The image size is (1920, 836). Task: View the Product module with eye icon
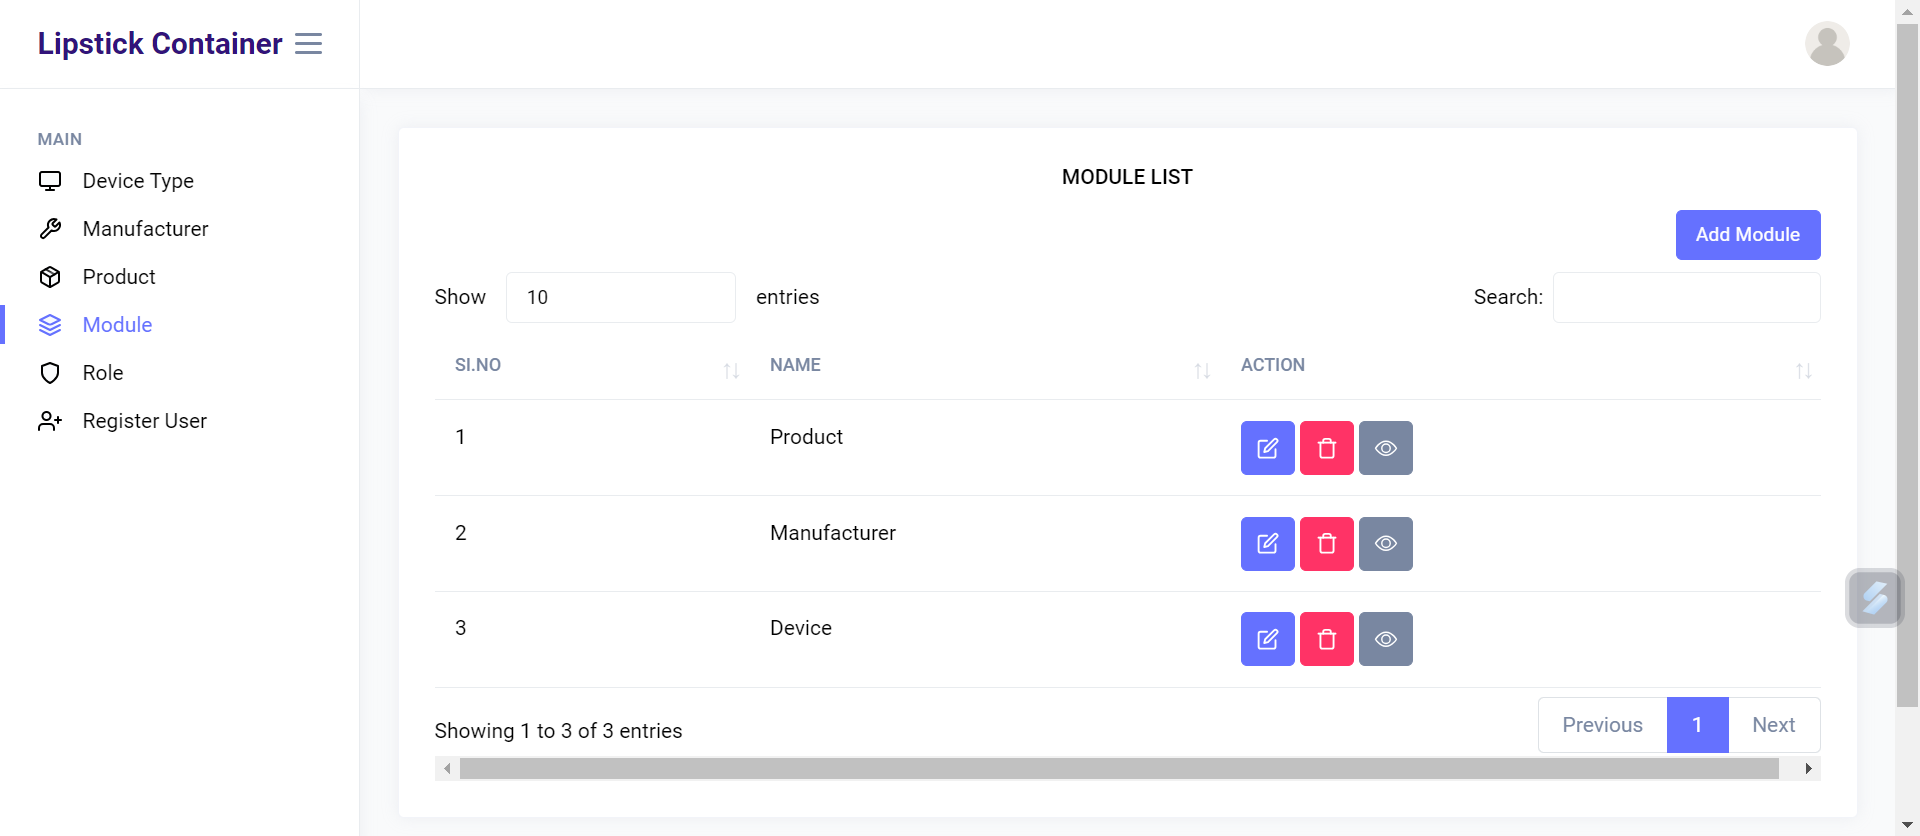[x=1385, y=448]
